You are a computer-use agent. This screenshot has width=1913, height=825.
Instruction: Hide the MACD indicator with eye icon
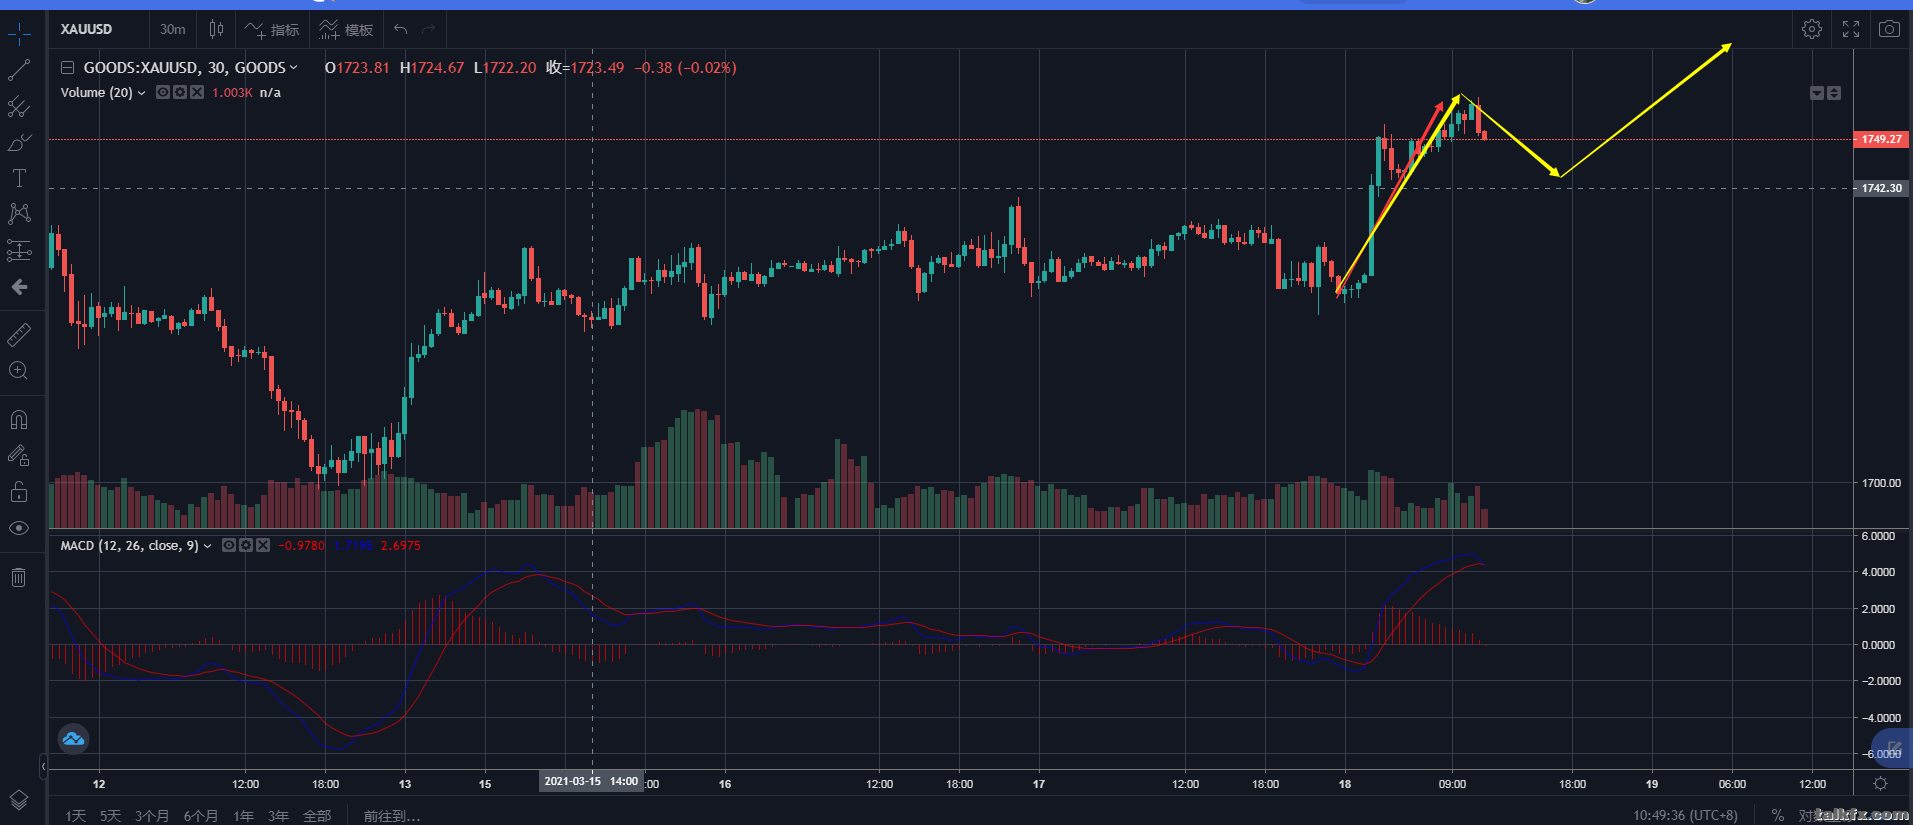pyautogui.click(x=229, y=545)
